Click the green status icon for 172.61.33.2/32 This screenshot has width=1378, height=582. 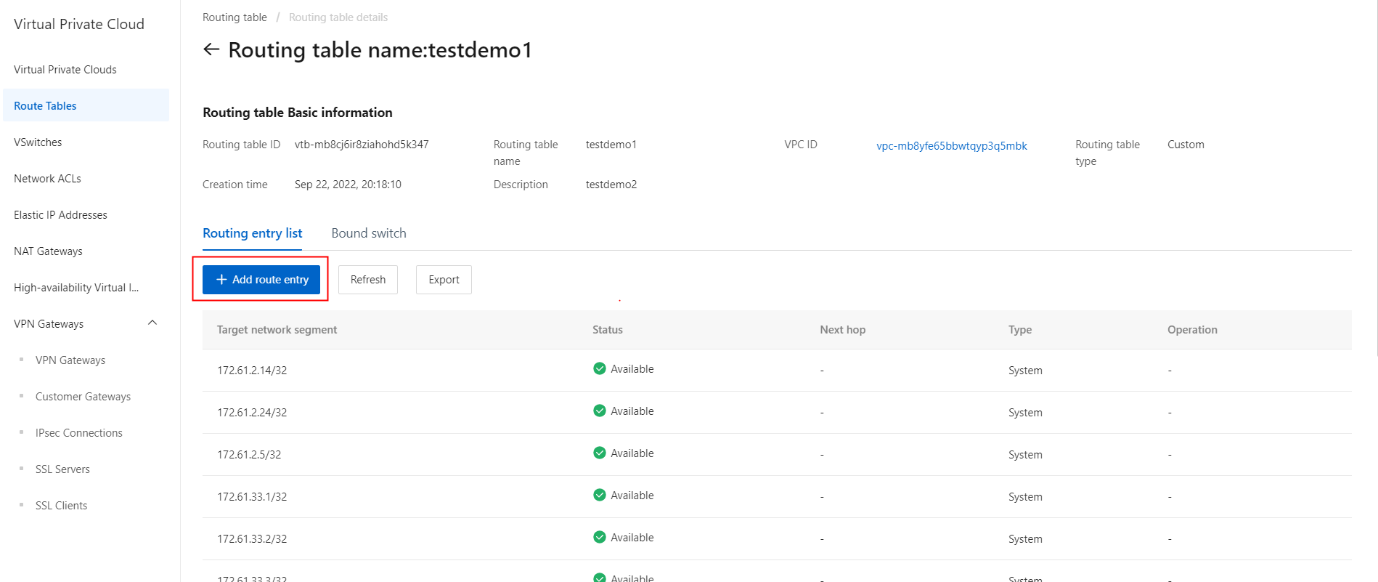tap(600, 537)
